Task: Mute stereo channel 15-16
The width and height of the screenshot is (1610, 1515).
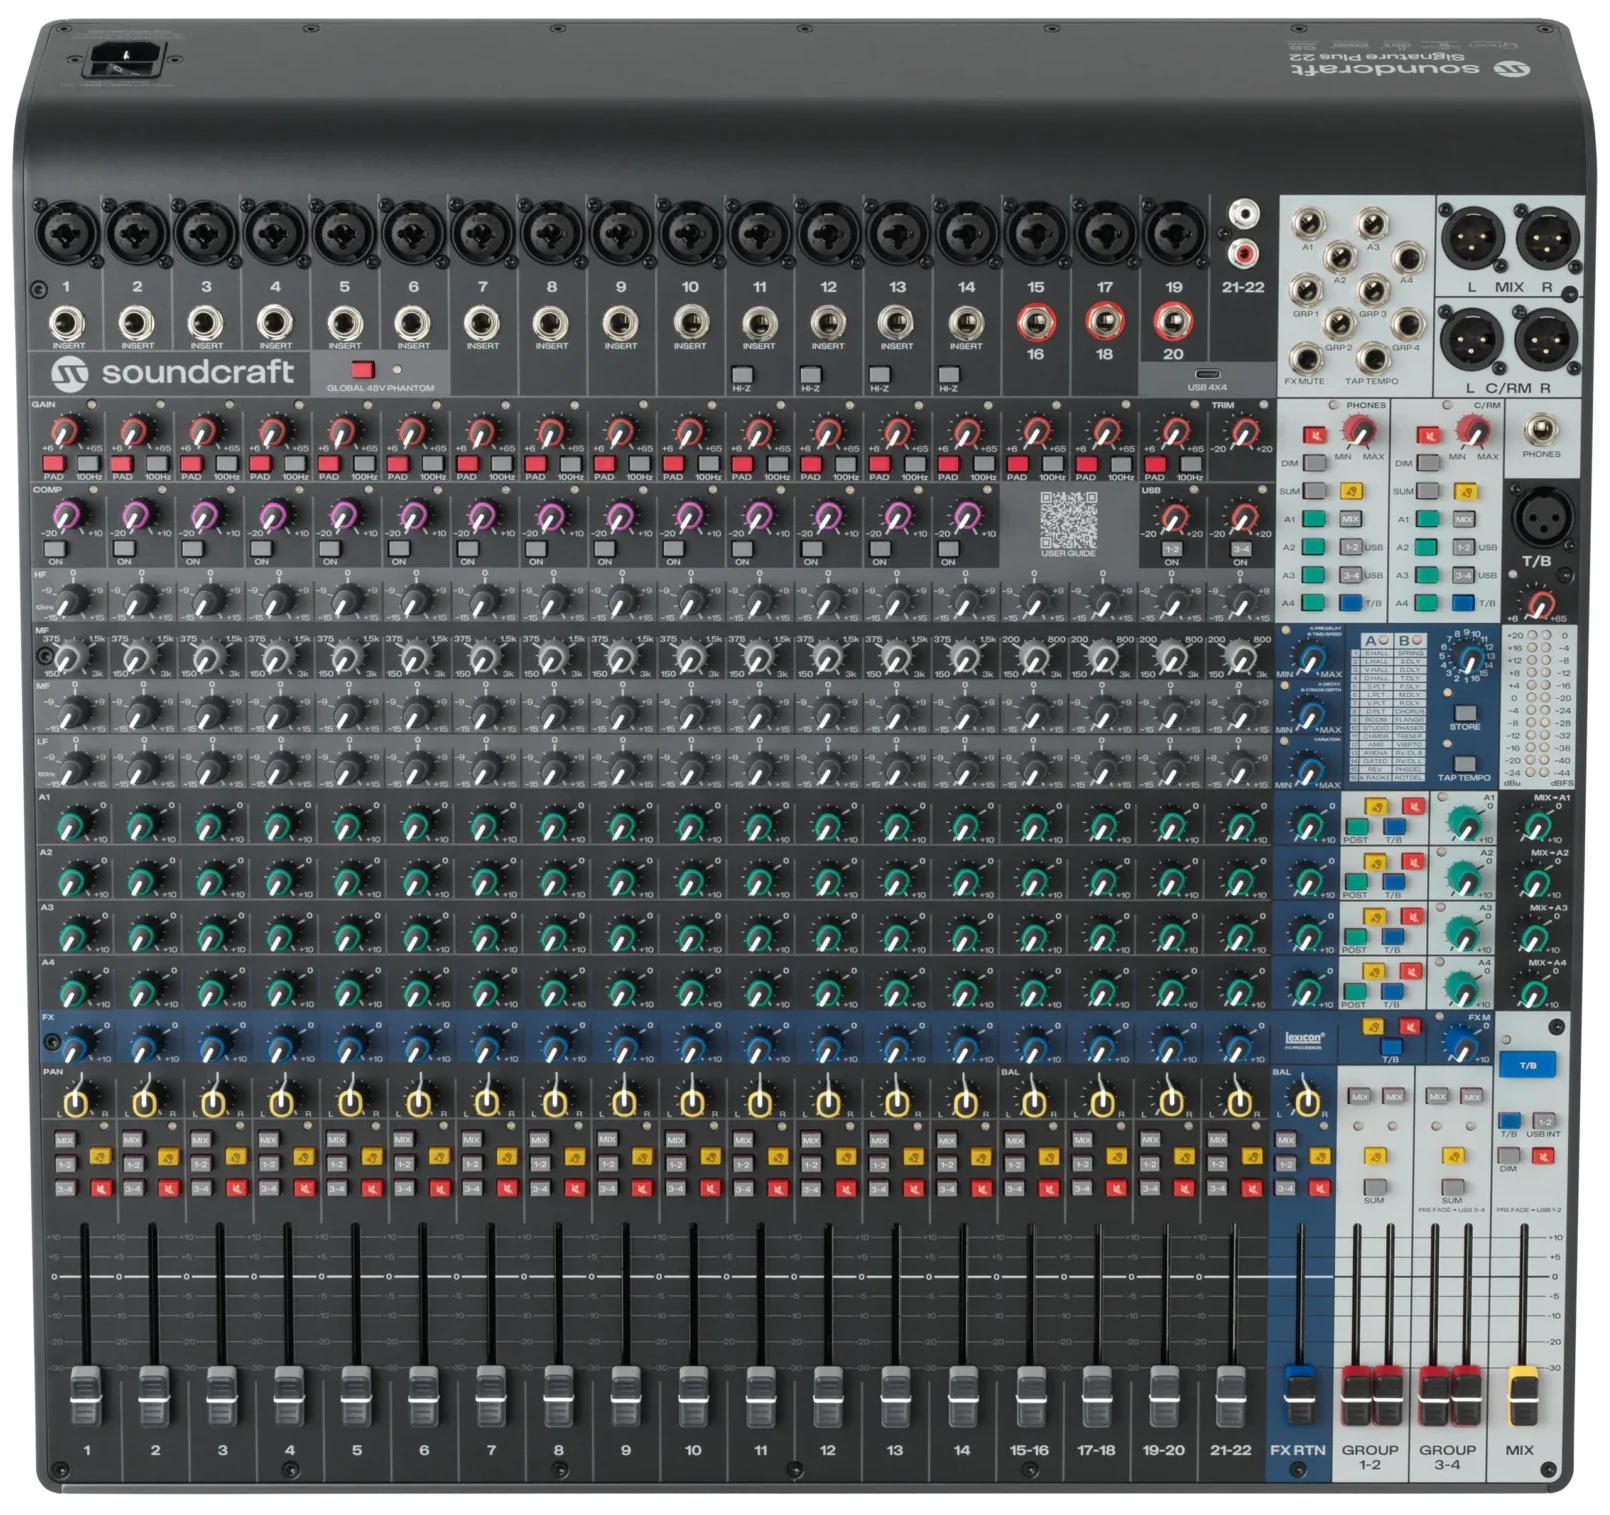Action: pyautogui.click(x=1049, y=1189)
